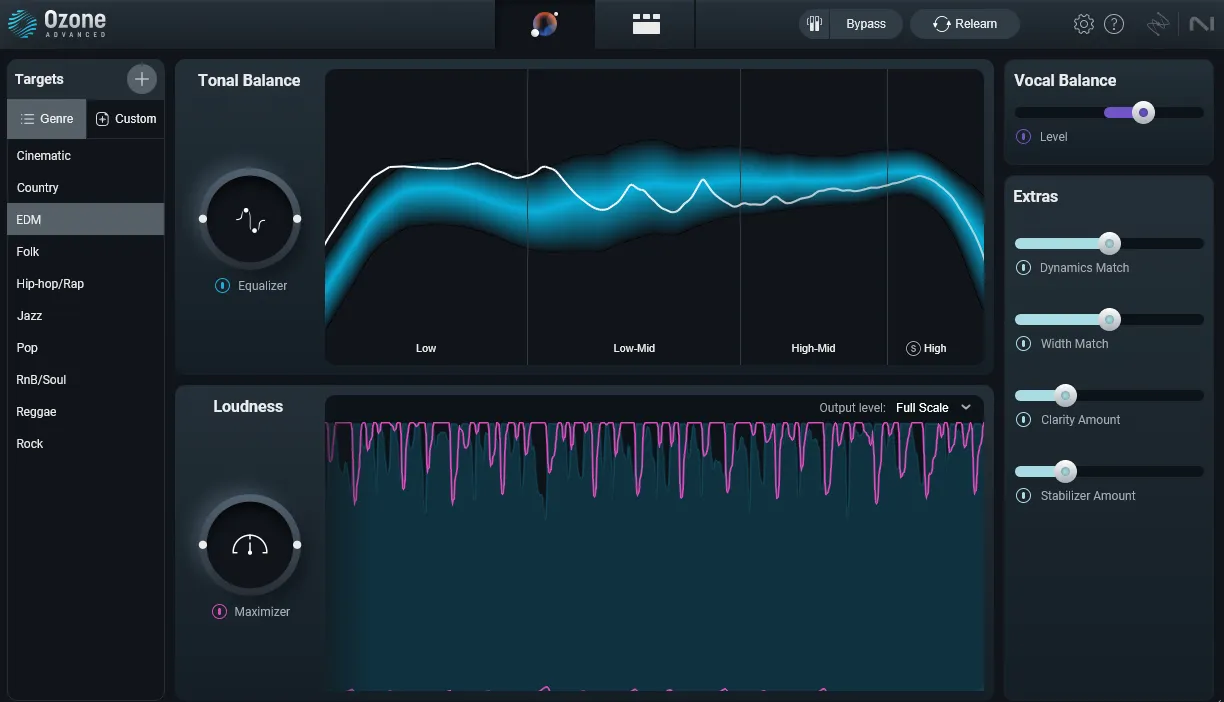Toggle the Maximizer power button
The image size is (1224, 702).
pyautogui.click(x=219, y=612)
